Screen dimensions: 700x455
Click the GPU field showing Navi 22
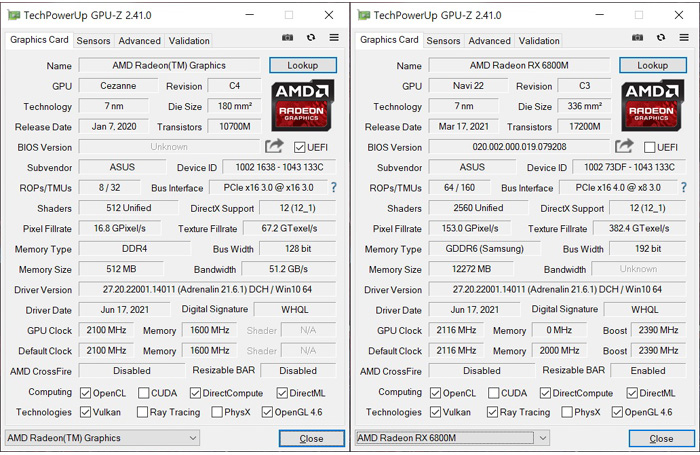[468, 86]
